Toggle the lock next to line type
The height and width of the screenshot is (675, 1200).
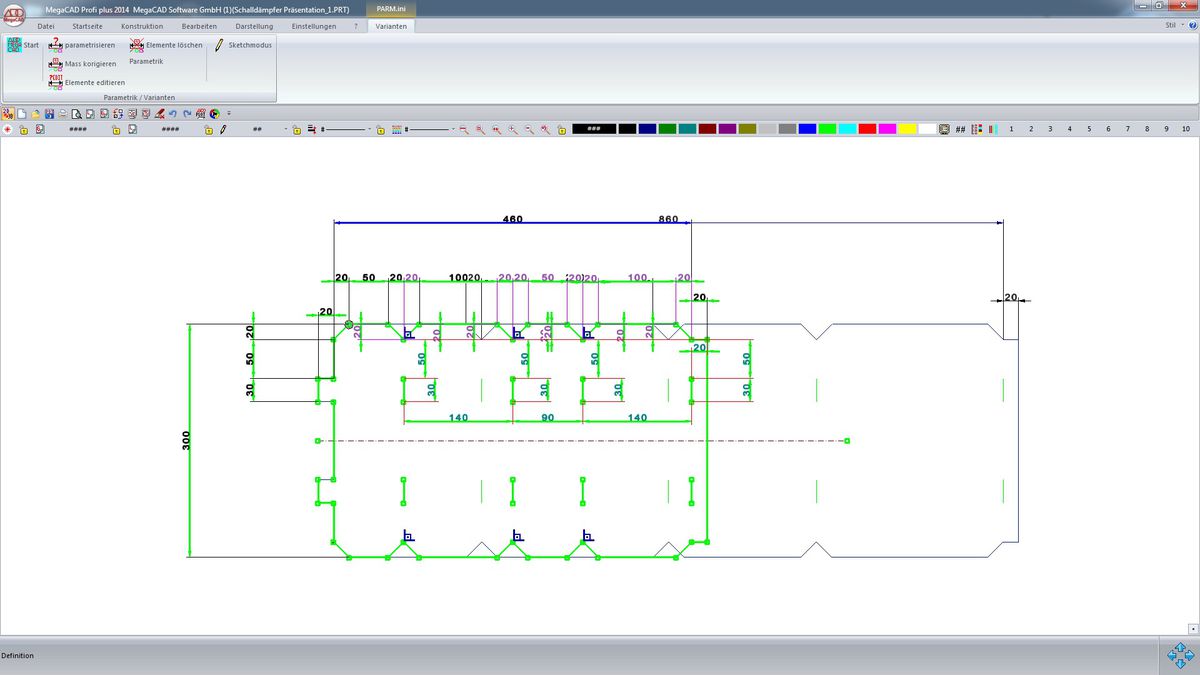tap(297, 130)
